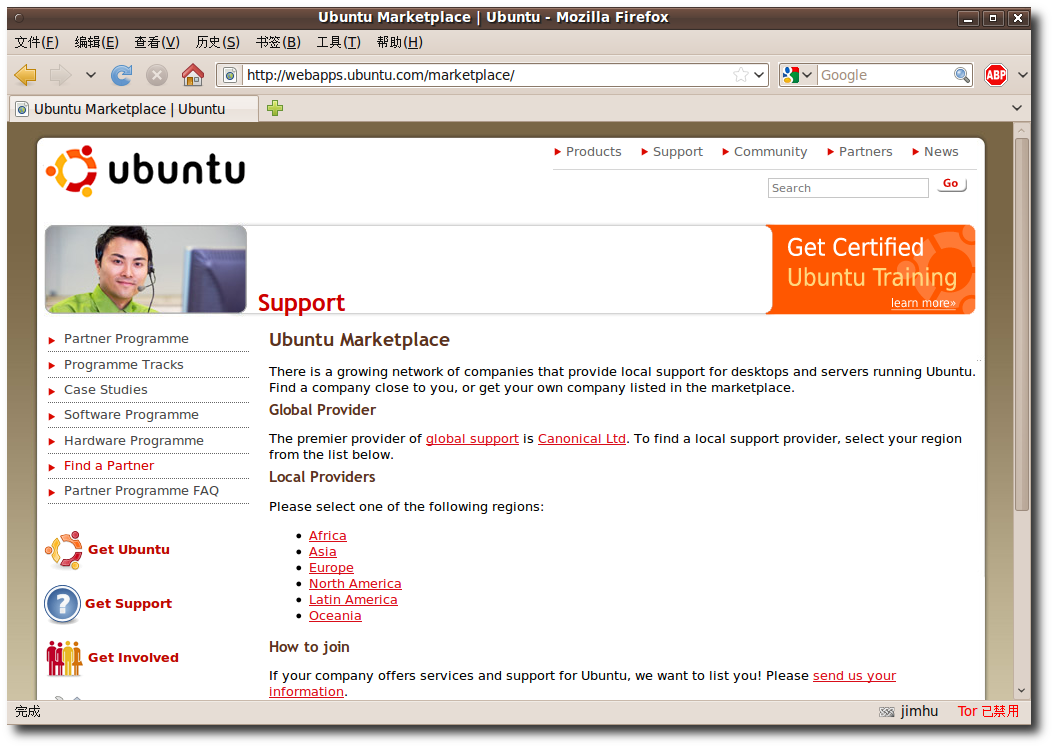Follow the global support link
The image size is (1054, 748).
[x=472, y=439]
